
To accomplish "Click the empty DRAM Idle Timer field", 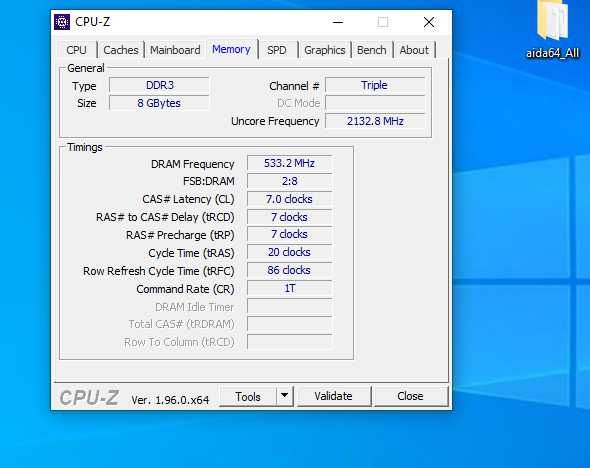I will [x=289, y=307].
